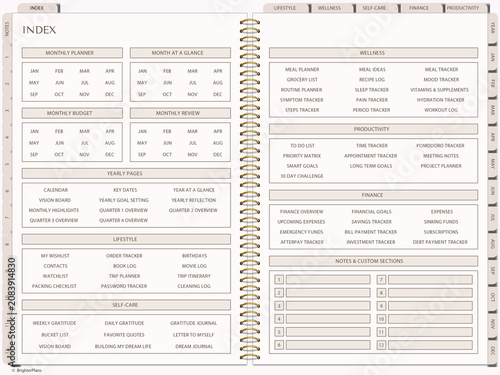Open Letter to Myself
The image size is (500, 375).
tap(193, 335)
